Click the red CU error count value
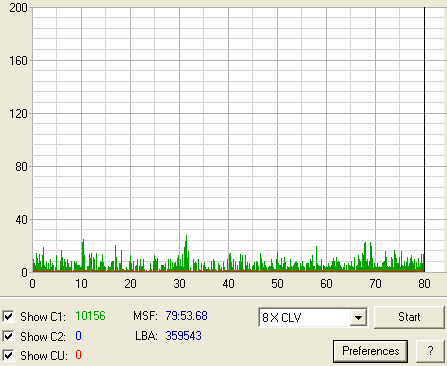Viewport: 447px width, 366px height. click(x=78, y=355)
